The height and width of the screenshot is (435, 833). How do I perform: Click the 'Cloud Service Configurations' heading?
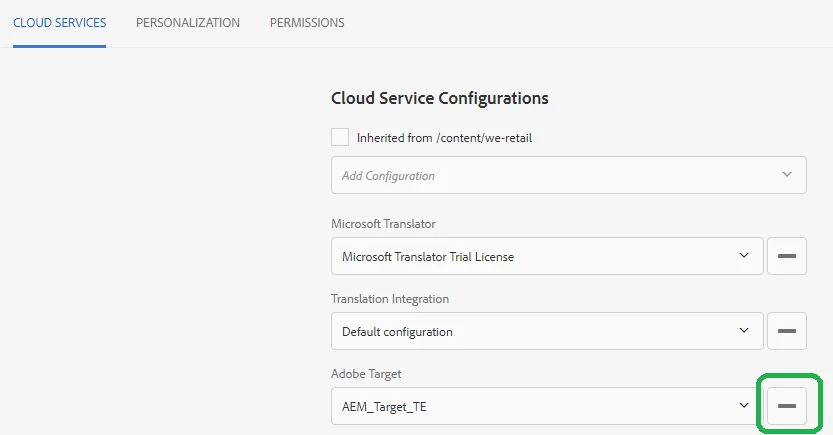[x=439, y=98]
